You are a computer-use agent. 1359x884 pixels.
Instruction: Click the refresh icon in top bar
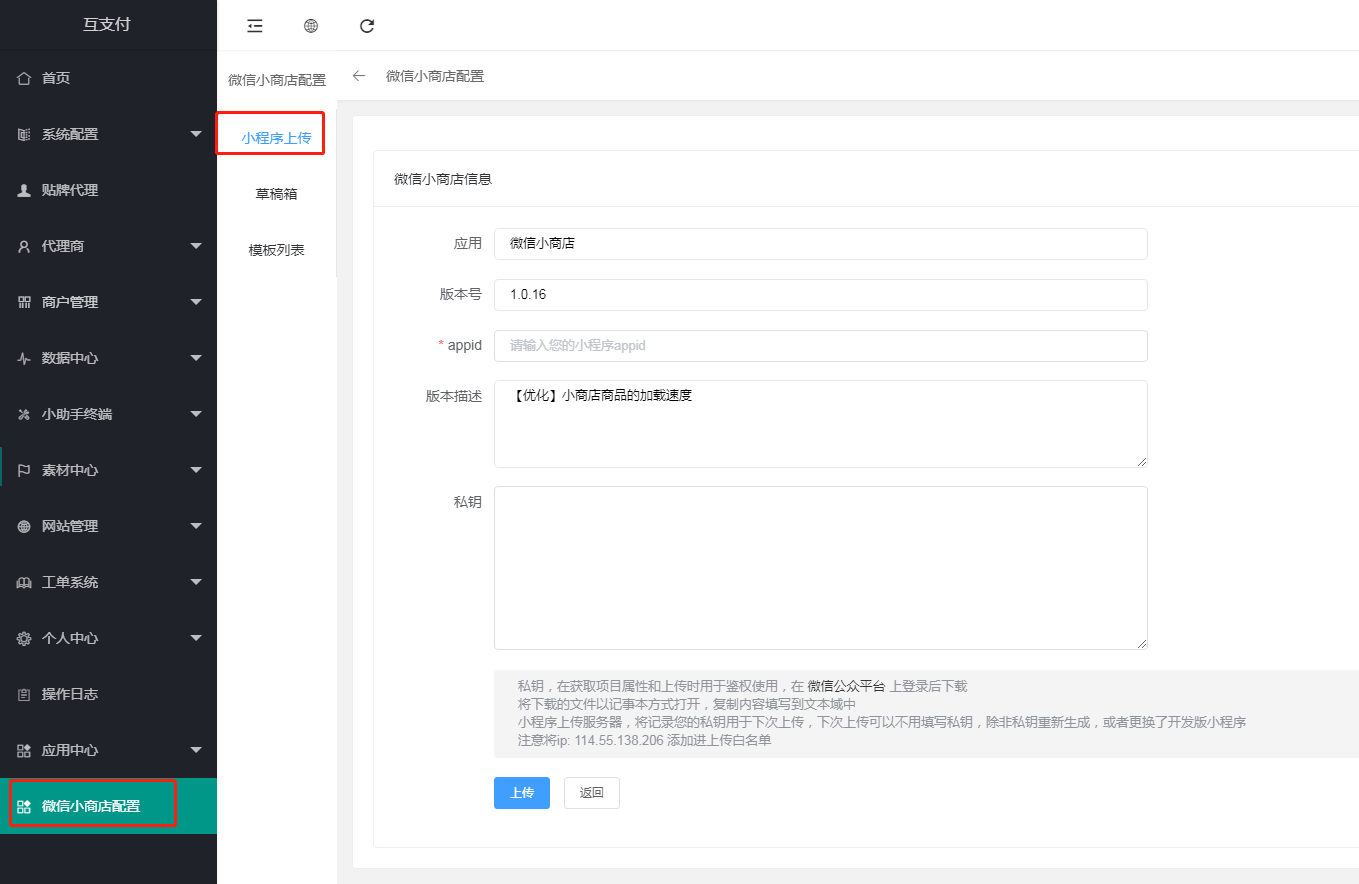367,26
